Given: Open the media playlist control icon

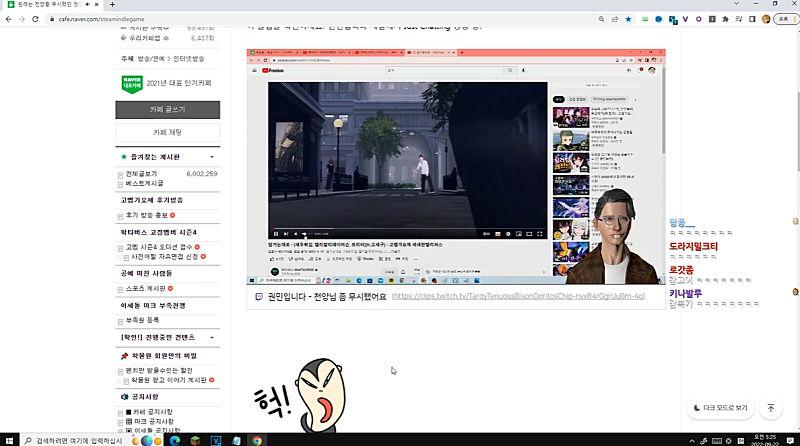Looking at the screenshot, I should click(739, 19).
